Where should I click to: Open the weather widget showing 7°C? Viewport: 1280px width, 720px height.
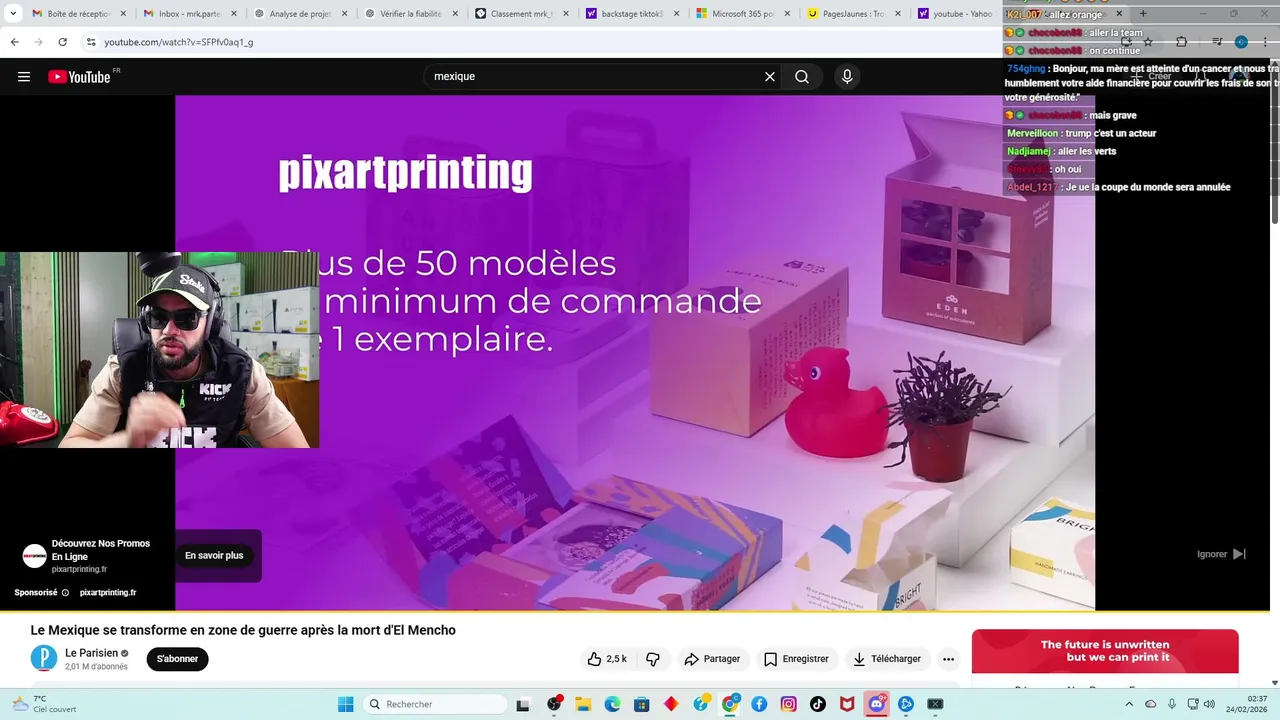pyautogui.click(x=44, y=704)
